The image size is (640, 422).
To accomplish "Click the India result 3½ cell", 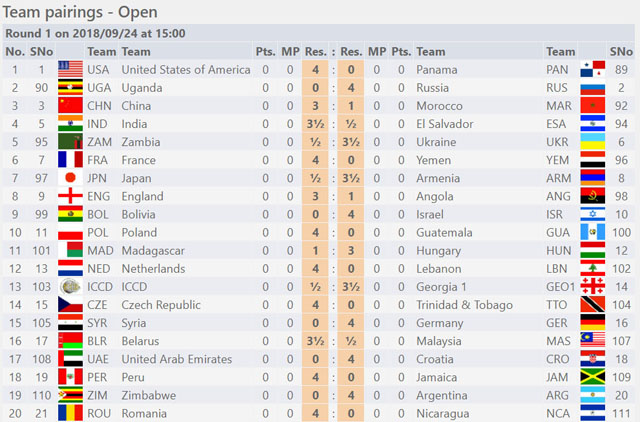I will tap(315, 124).
